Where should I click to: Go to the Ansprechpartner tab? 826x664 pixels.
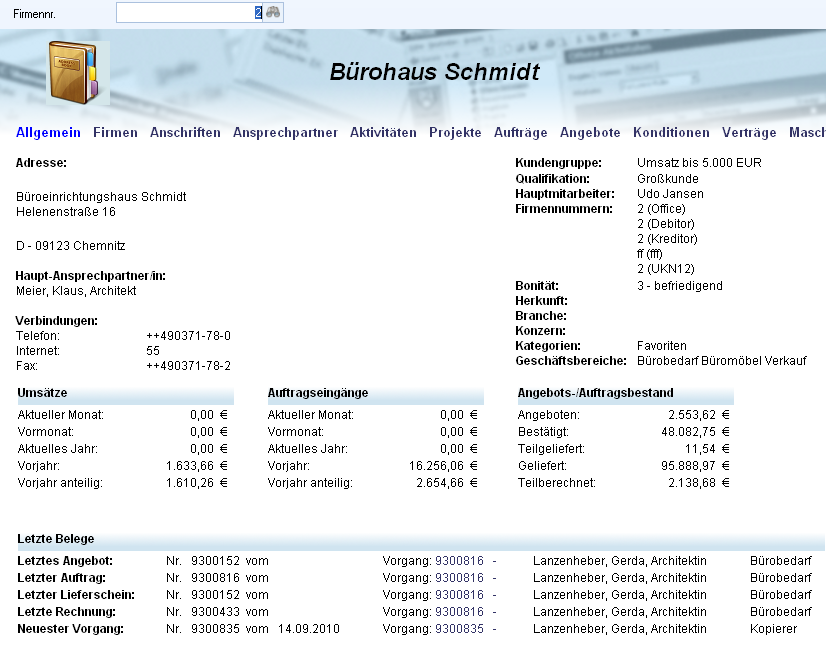[285, 133]
